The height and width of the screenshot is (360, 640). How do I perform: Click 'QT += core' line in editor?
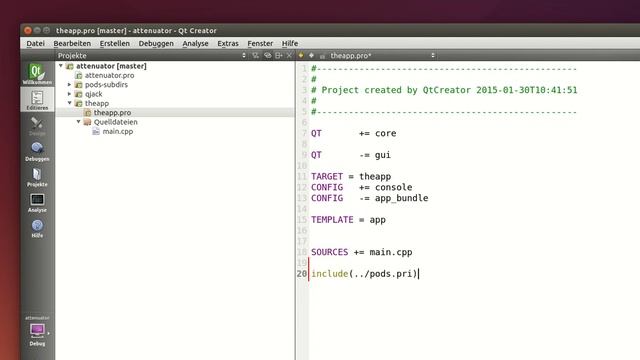tap(353, 133)
